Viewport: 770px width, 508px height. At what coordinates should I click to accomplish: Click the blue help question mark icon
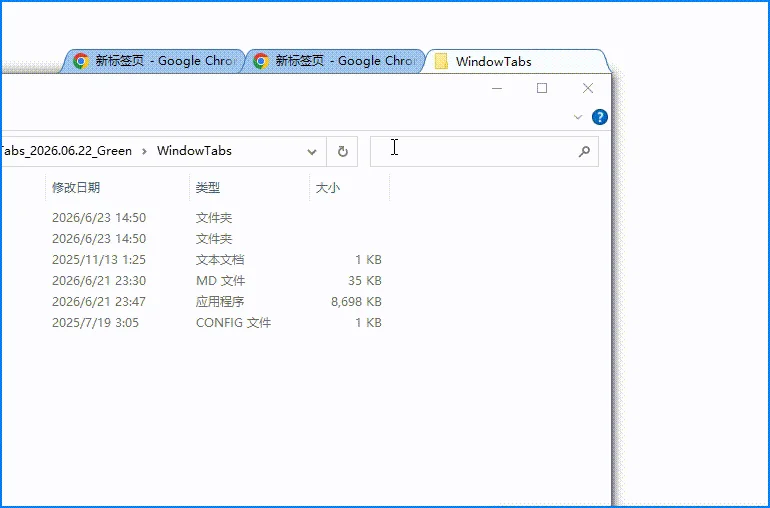600,117
